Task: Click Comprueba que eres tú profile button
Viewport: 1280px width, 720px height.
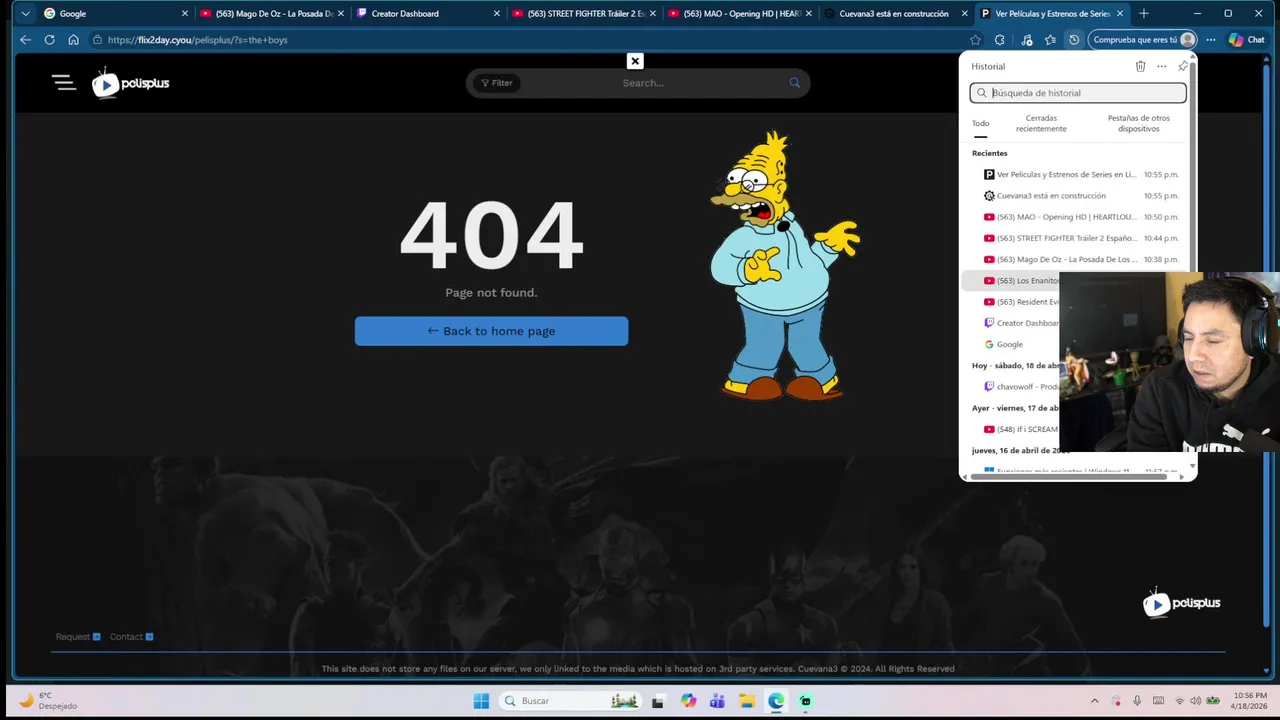Action: click(1143, 40)
